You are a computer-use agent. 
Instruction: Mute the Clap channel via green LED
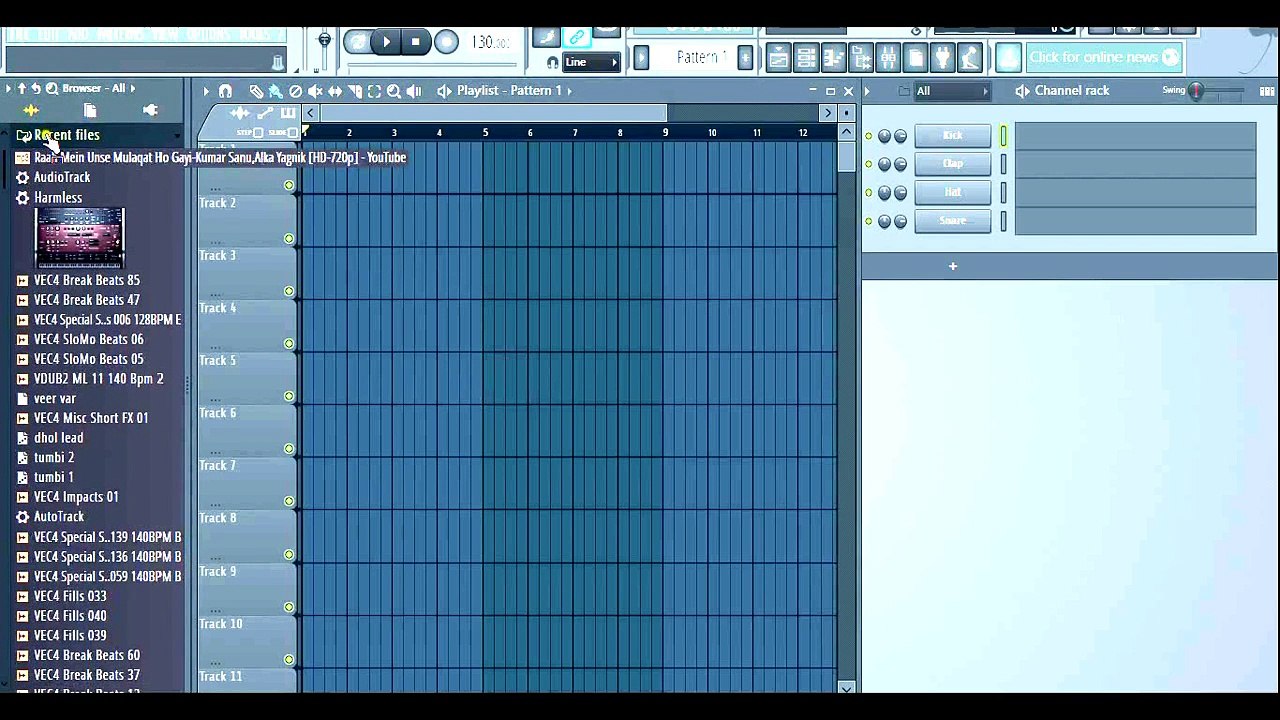pos(868,164)
